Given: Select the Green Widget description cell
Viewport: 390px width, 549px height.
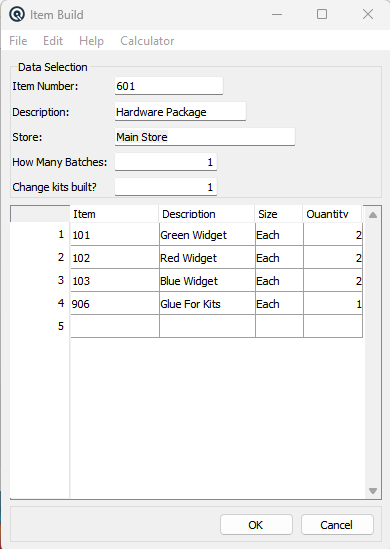Looking at the screenshot, I should [x=207, y=235].
